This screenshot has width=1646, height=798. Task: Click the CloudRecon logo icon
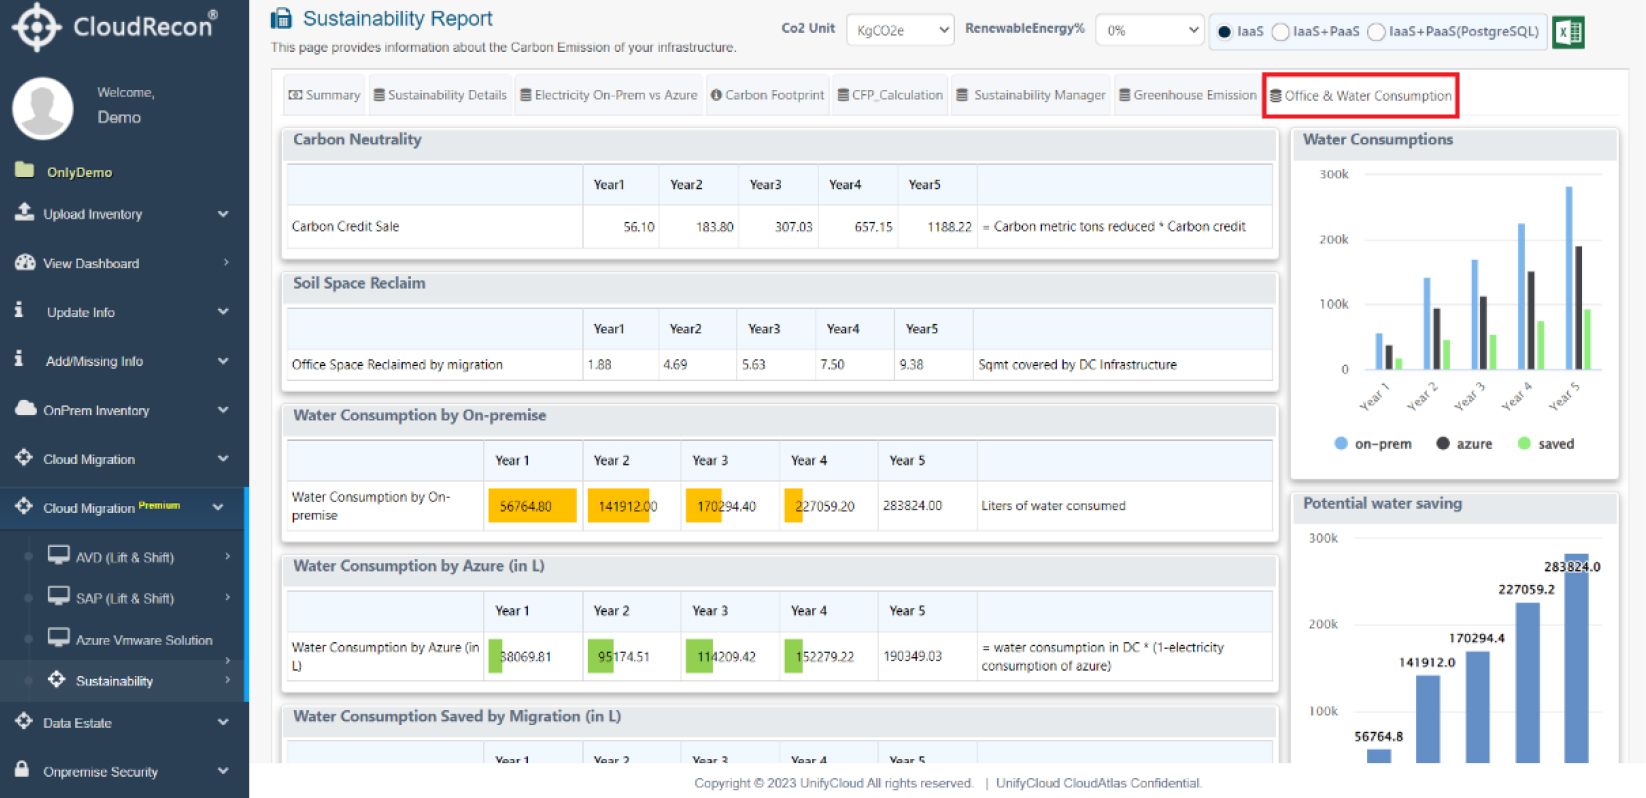(36, 27)
